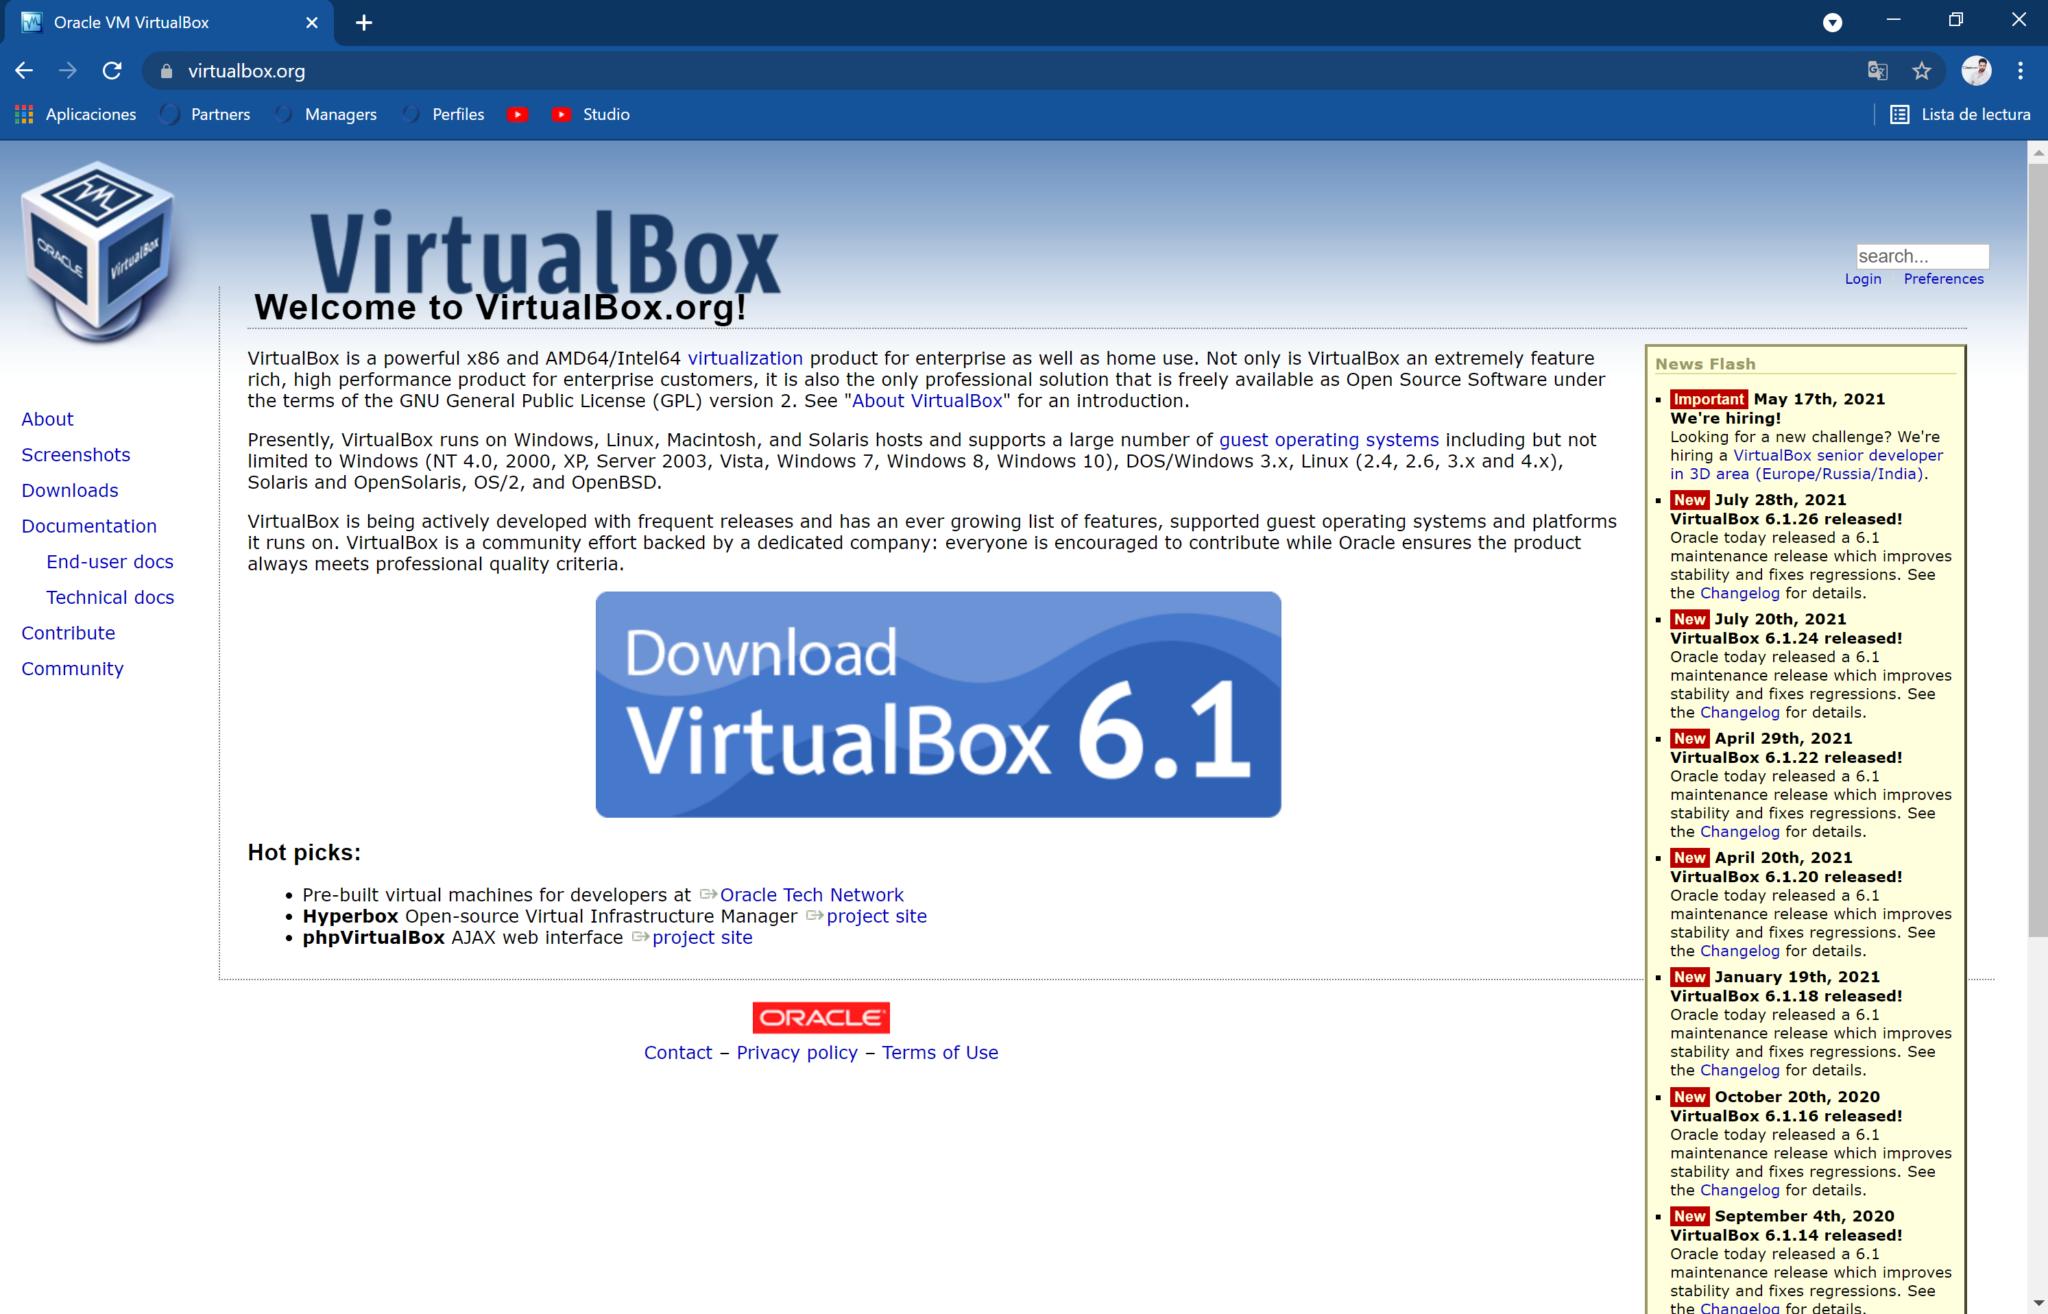Click the tab search dropdown arrow icon
The image size is (2048, 1314).
click(x=1832, y=22)
